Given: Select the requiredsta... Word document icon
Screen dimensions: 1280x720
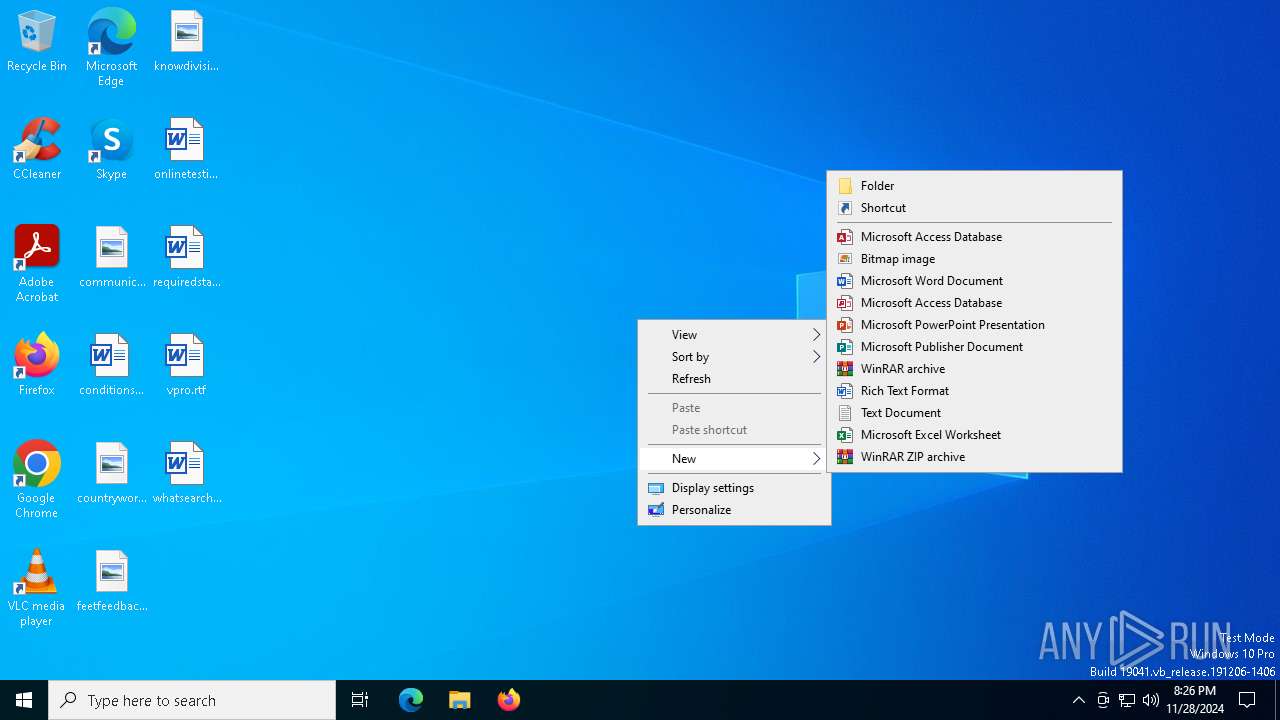Looking at the screenshot, I should [x=186, y=258].
